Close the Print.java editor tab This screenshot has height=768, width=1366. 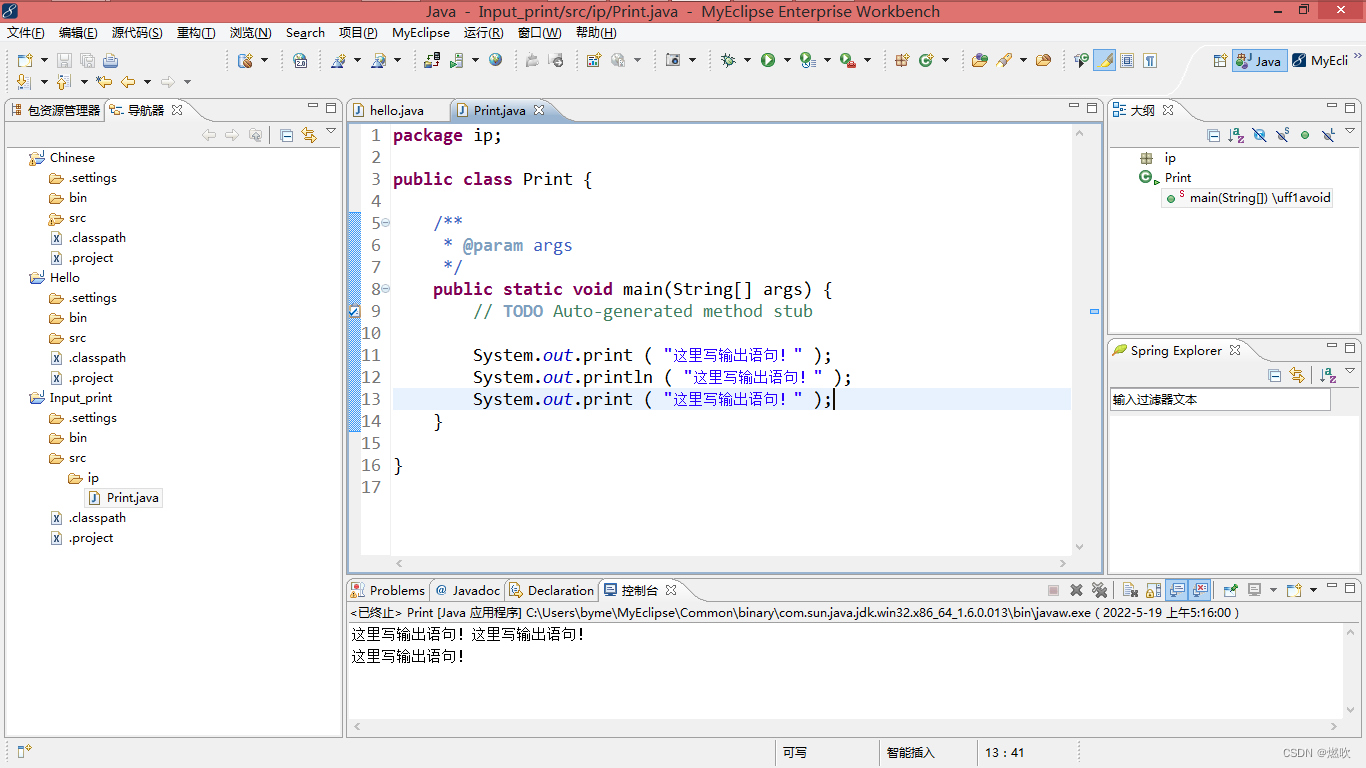click(x=538, y=110)
